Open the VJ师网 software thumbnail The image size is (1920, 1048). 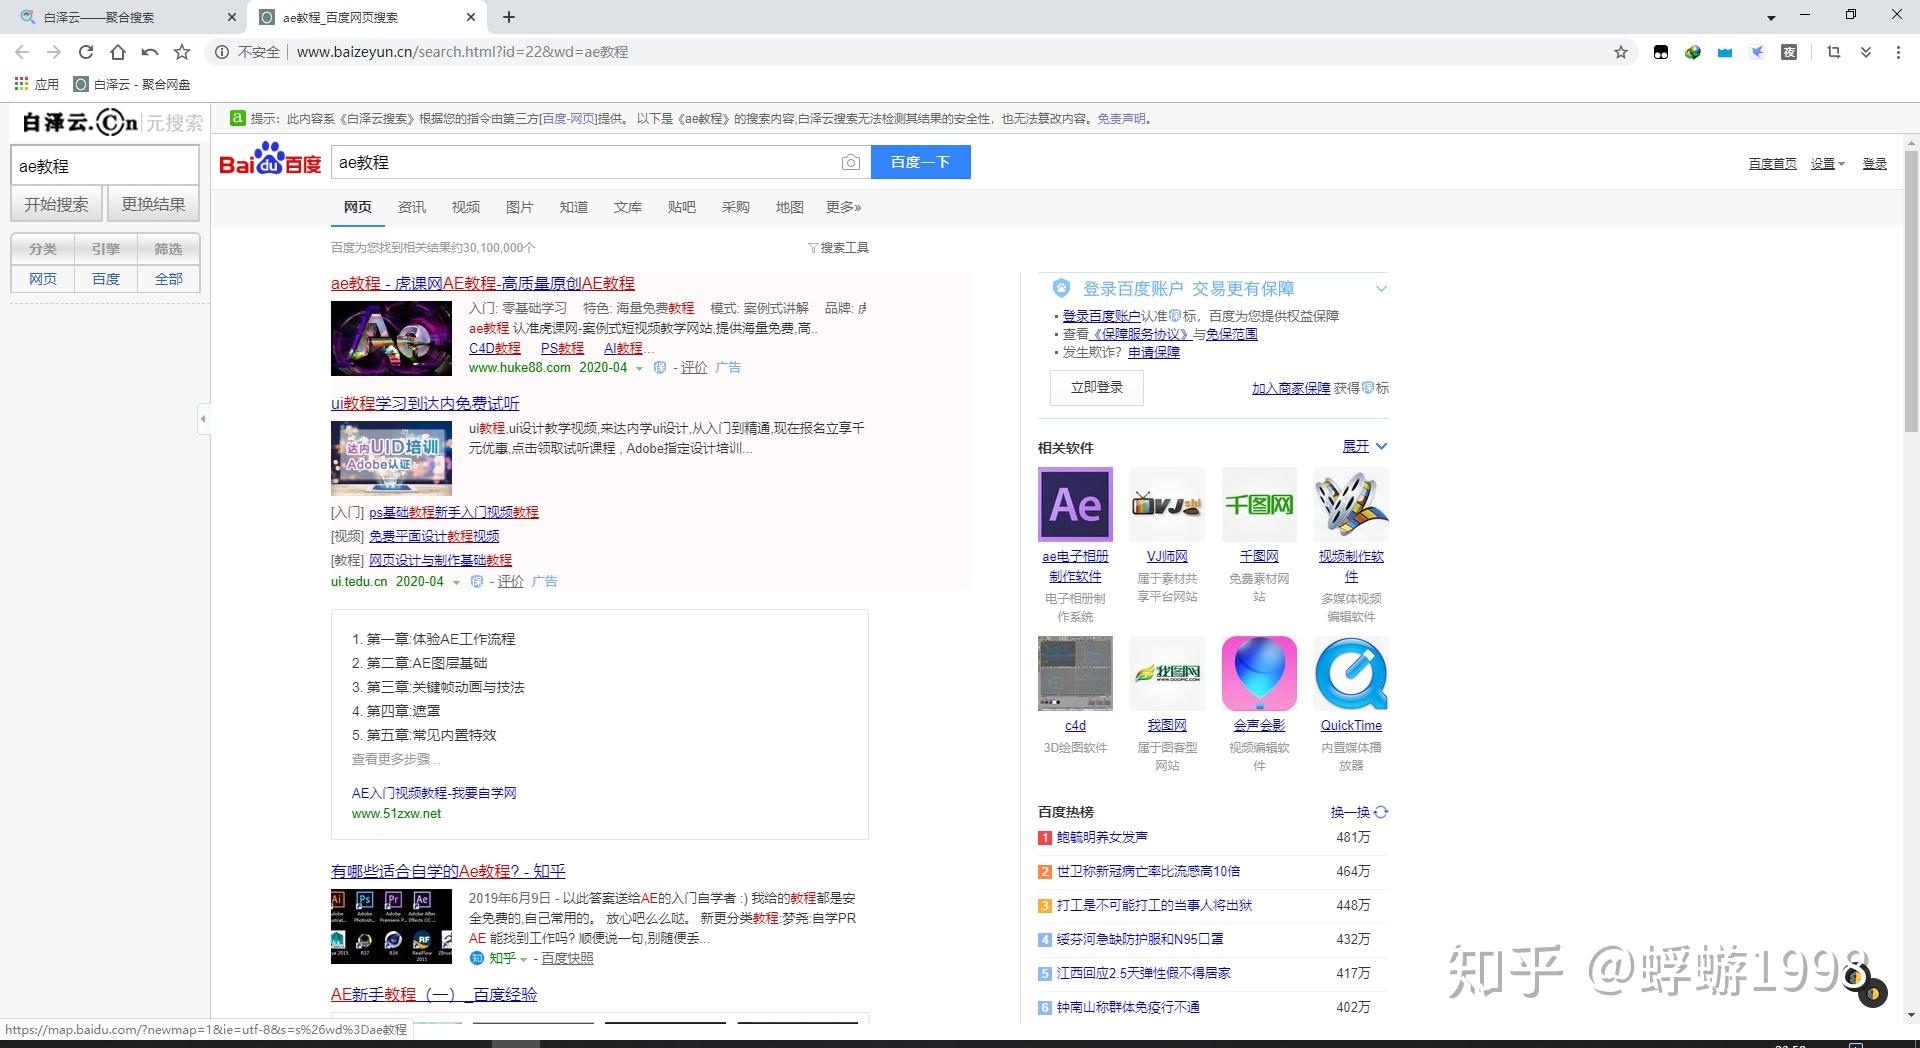coord(1167,504)
